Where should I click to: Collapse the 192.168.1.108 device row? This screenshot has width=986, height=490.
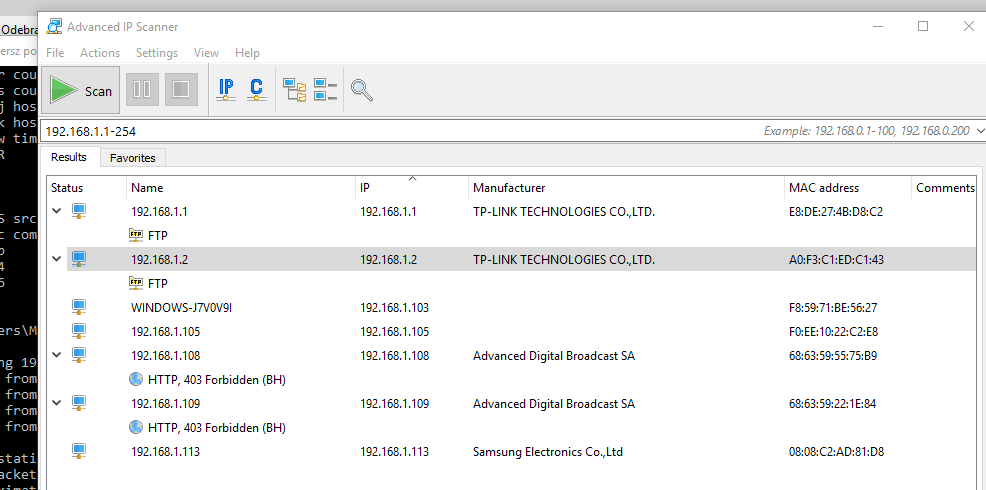coord(57,355)
